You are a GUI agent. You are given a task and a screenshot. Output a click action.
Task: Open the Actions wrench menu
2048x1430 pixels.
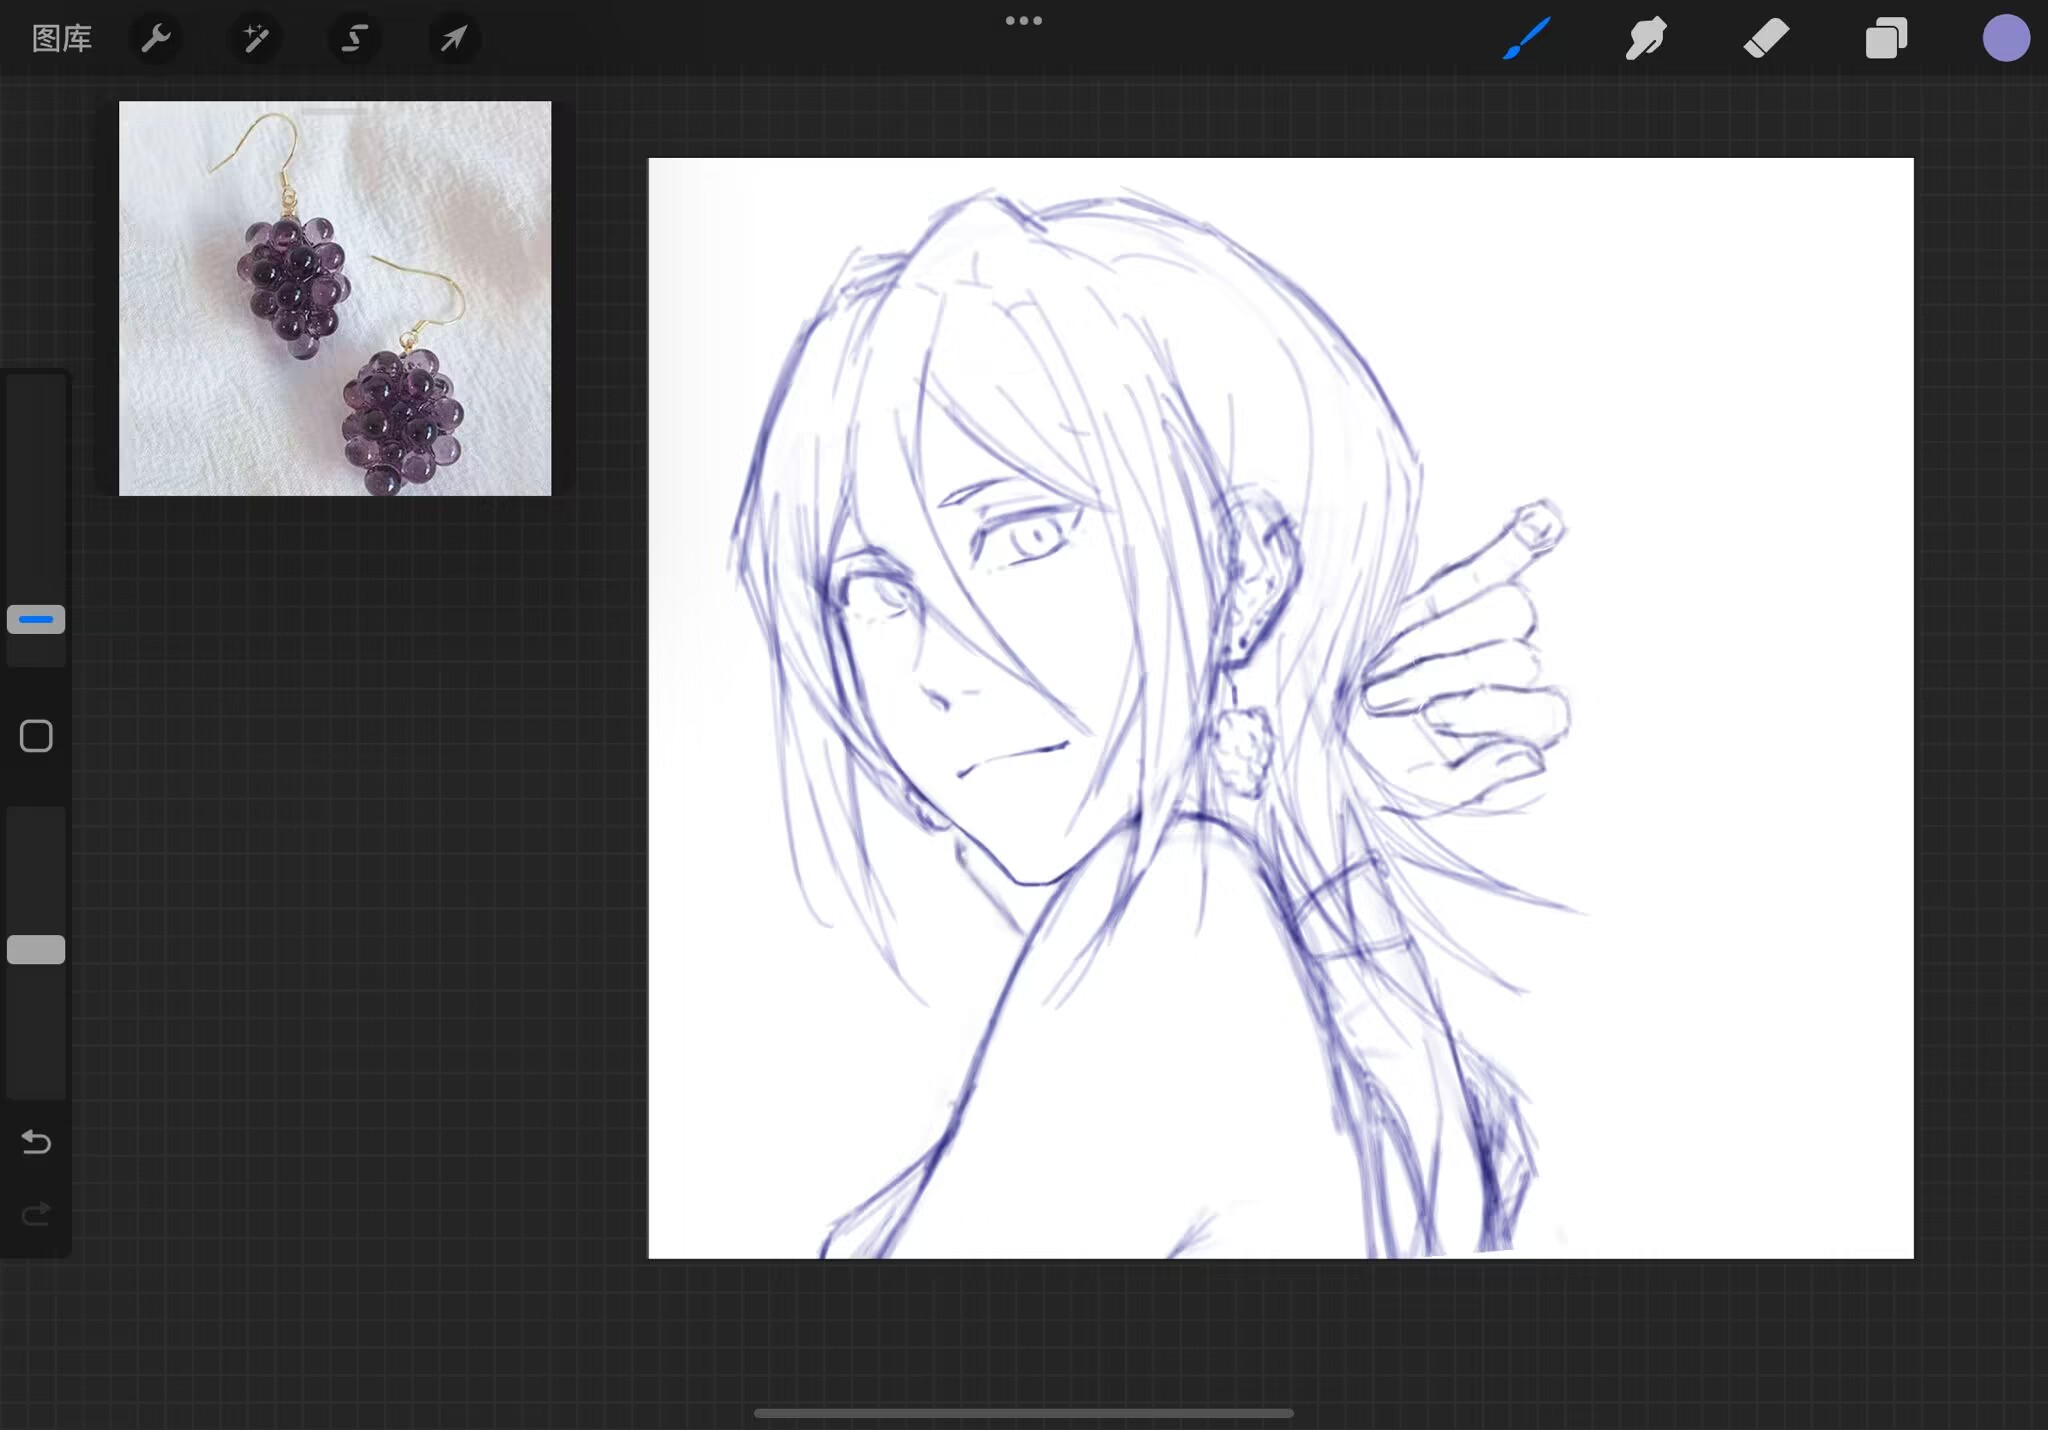tap(156, 39)
